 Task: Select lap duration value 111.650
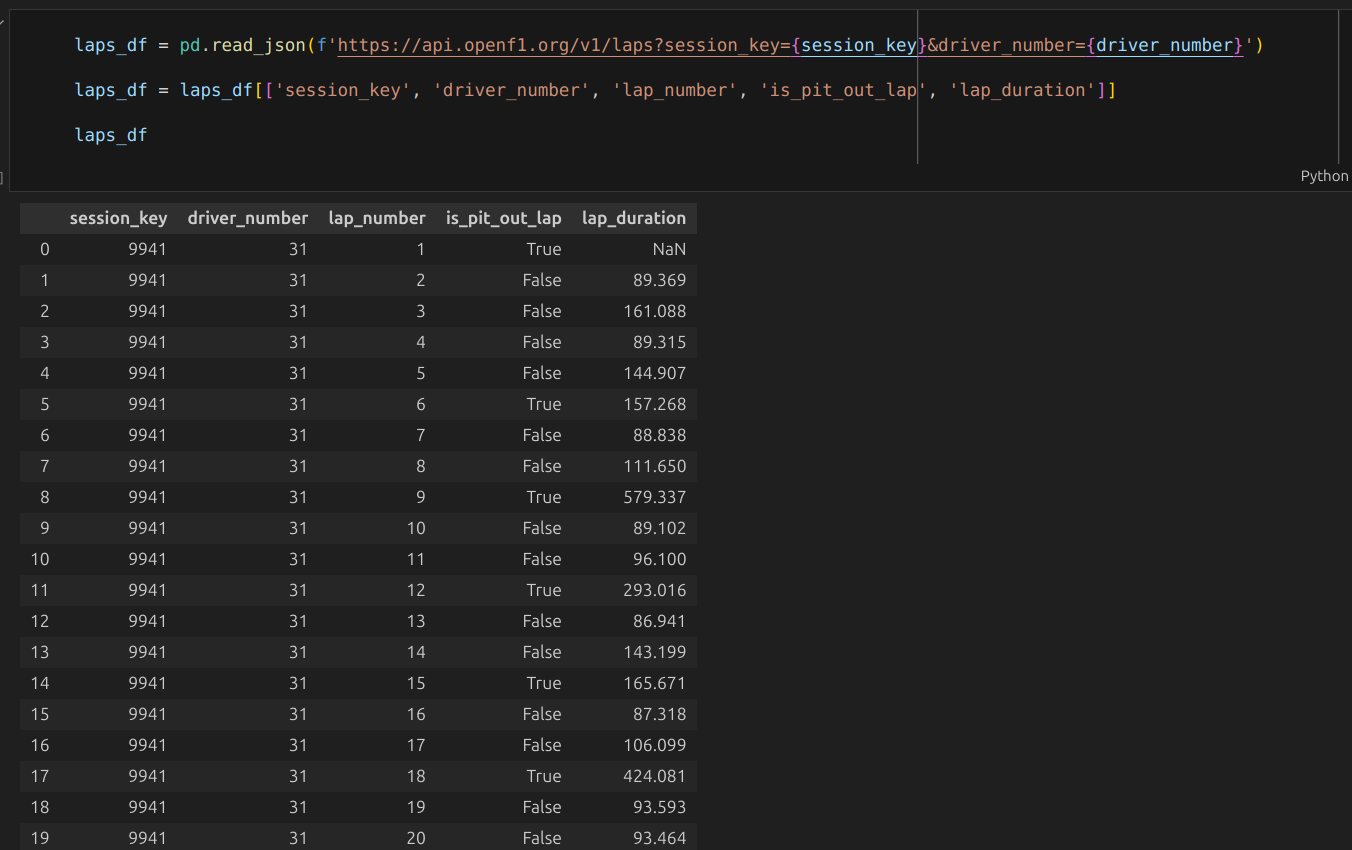pos(655,466)
